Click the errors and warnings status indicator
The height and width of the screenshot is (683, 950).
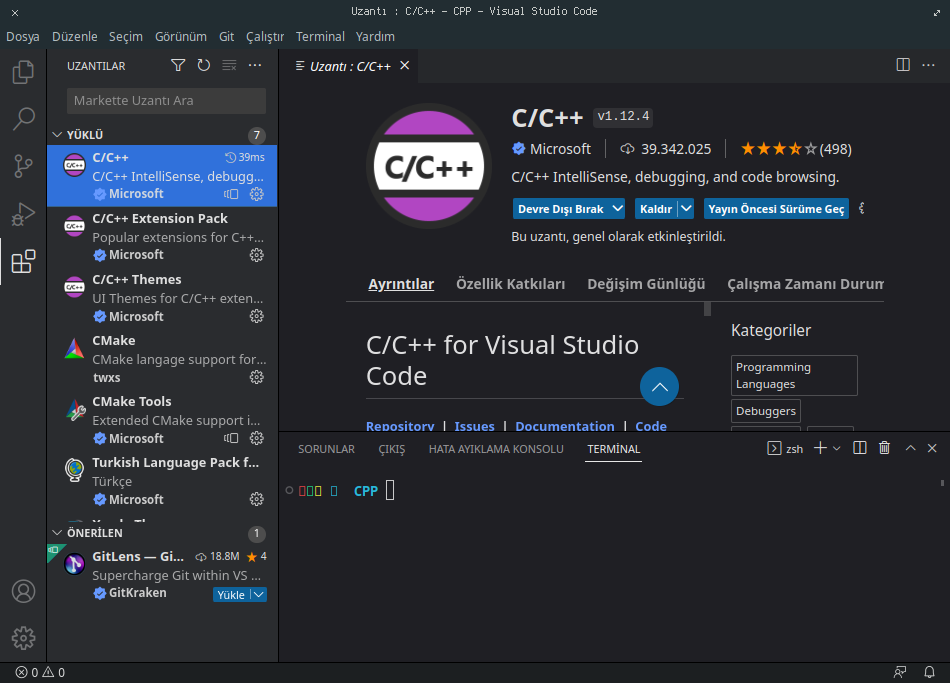coord(40,673)
